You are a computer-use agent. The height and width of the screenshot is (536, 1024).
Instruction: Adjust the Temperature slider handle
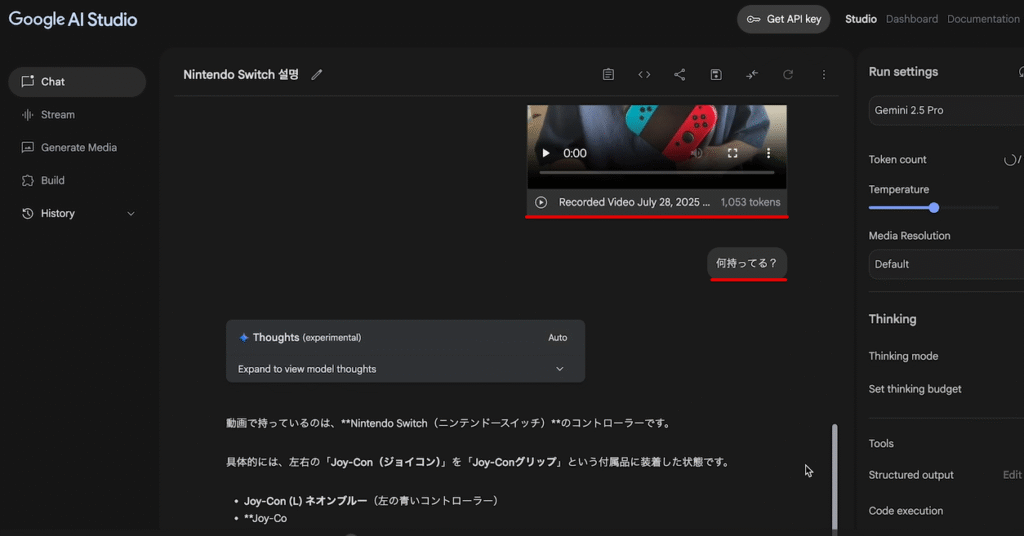[x=934, y=208]
